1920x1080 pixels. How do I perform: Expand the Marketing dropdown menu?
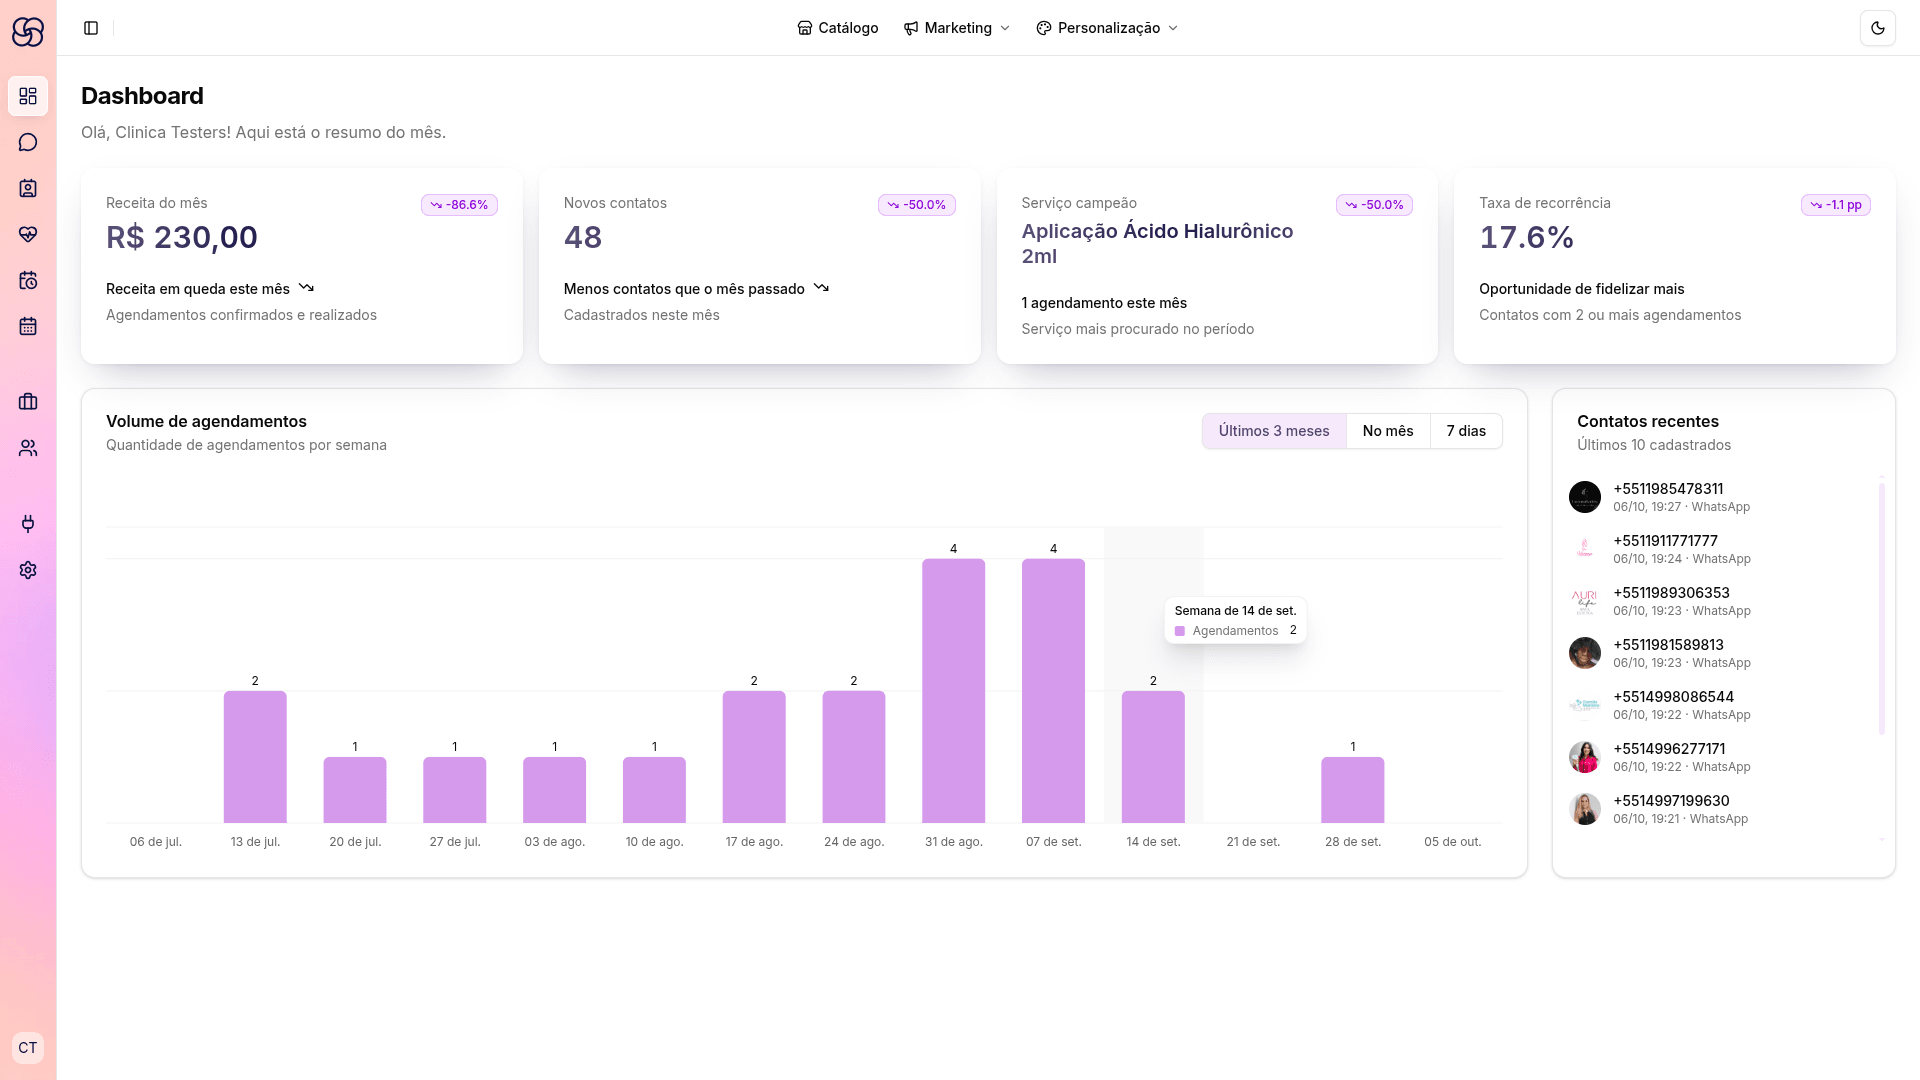[x=957, y=28]
